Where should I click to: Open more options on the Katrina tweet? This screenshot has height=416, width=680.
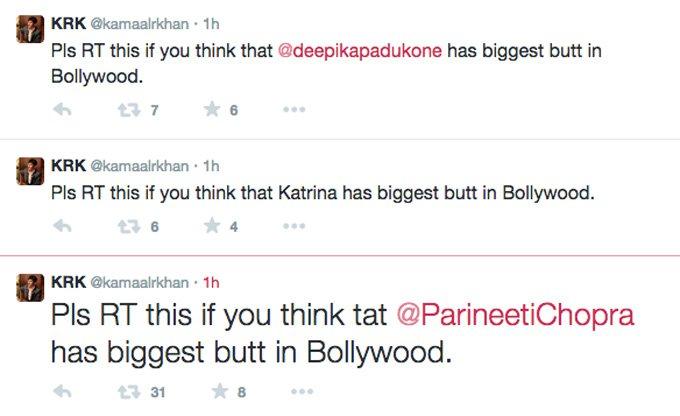coord(294,226)
